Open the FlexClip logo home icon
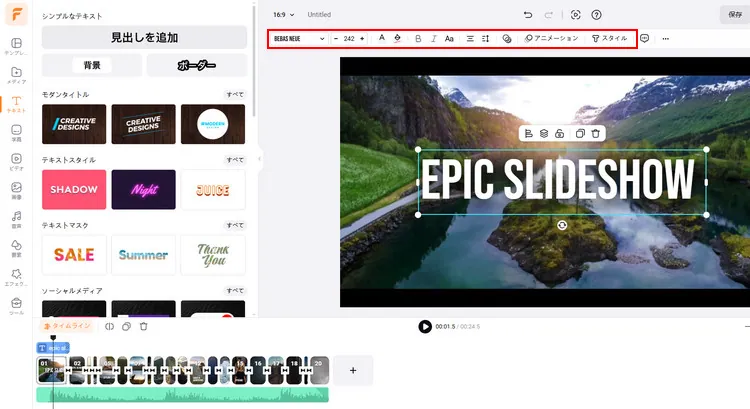This screenshot has height=409, width=750. tap(16, 14)
